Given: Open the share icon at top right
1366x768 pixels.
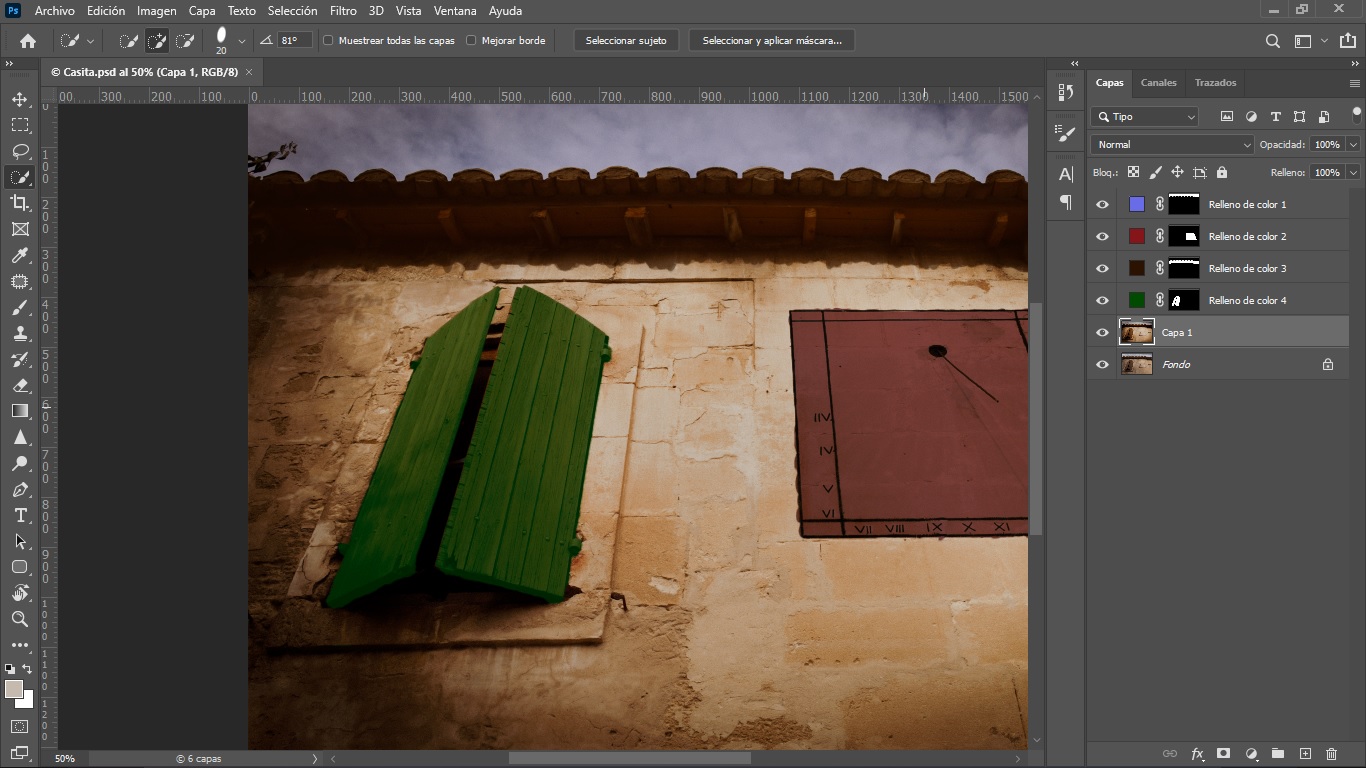Looking at the screenshot, I should (1347, 41).
